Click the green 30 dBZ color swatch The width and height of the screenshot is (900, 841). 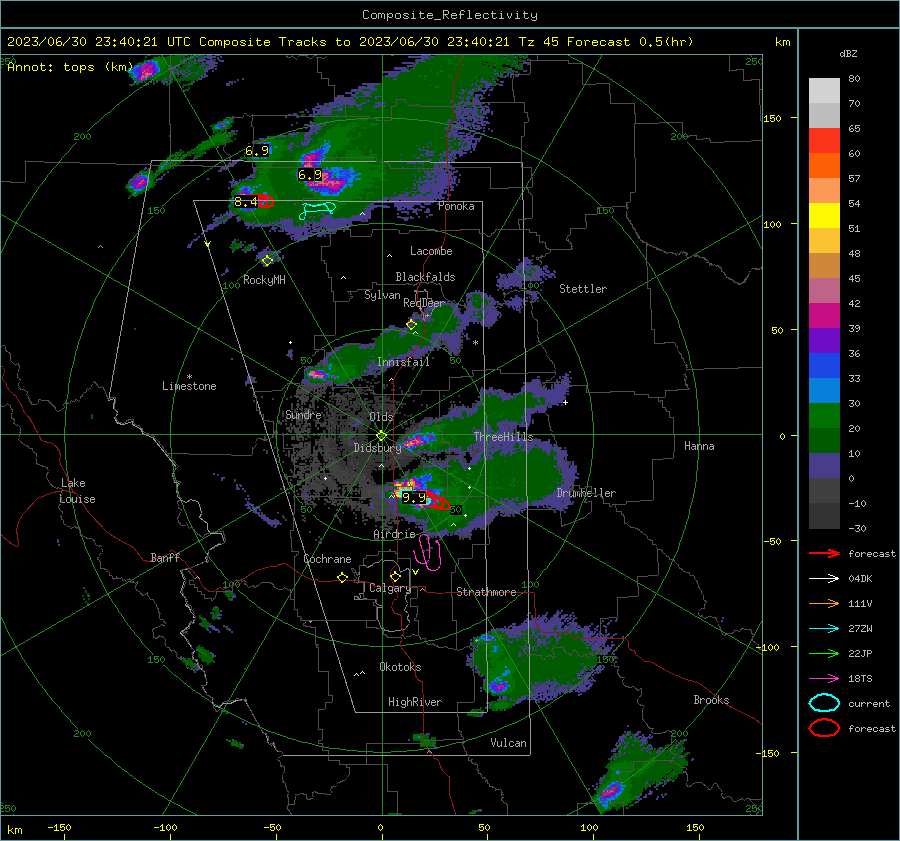pyautogui.click(x=824, y=416)
